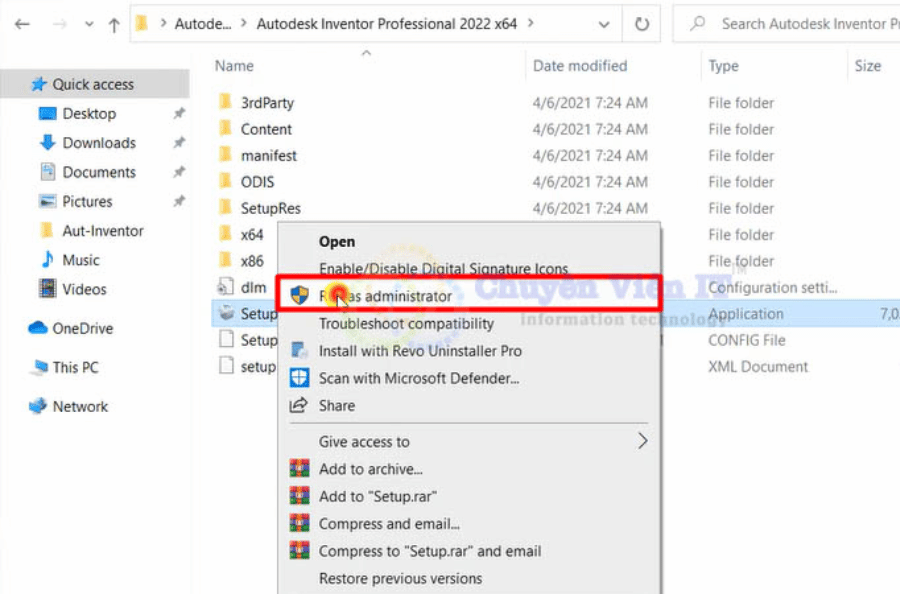Expand the address bar history dropdown

point(603,24)
